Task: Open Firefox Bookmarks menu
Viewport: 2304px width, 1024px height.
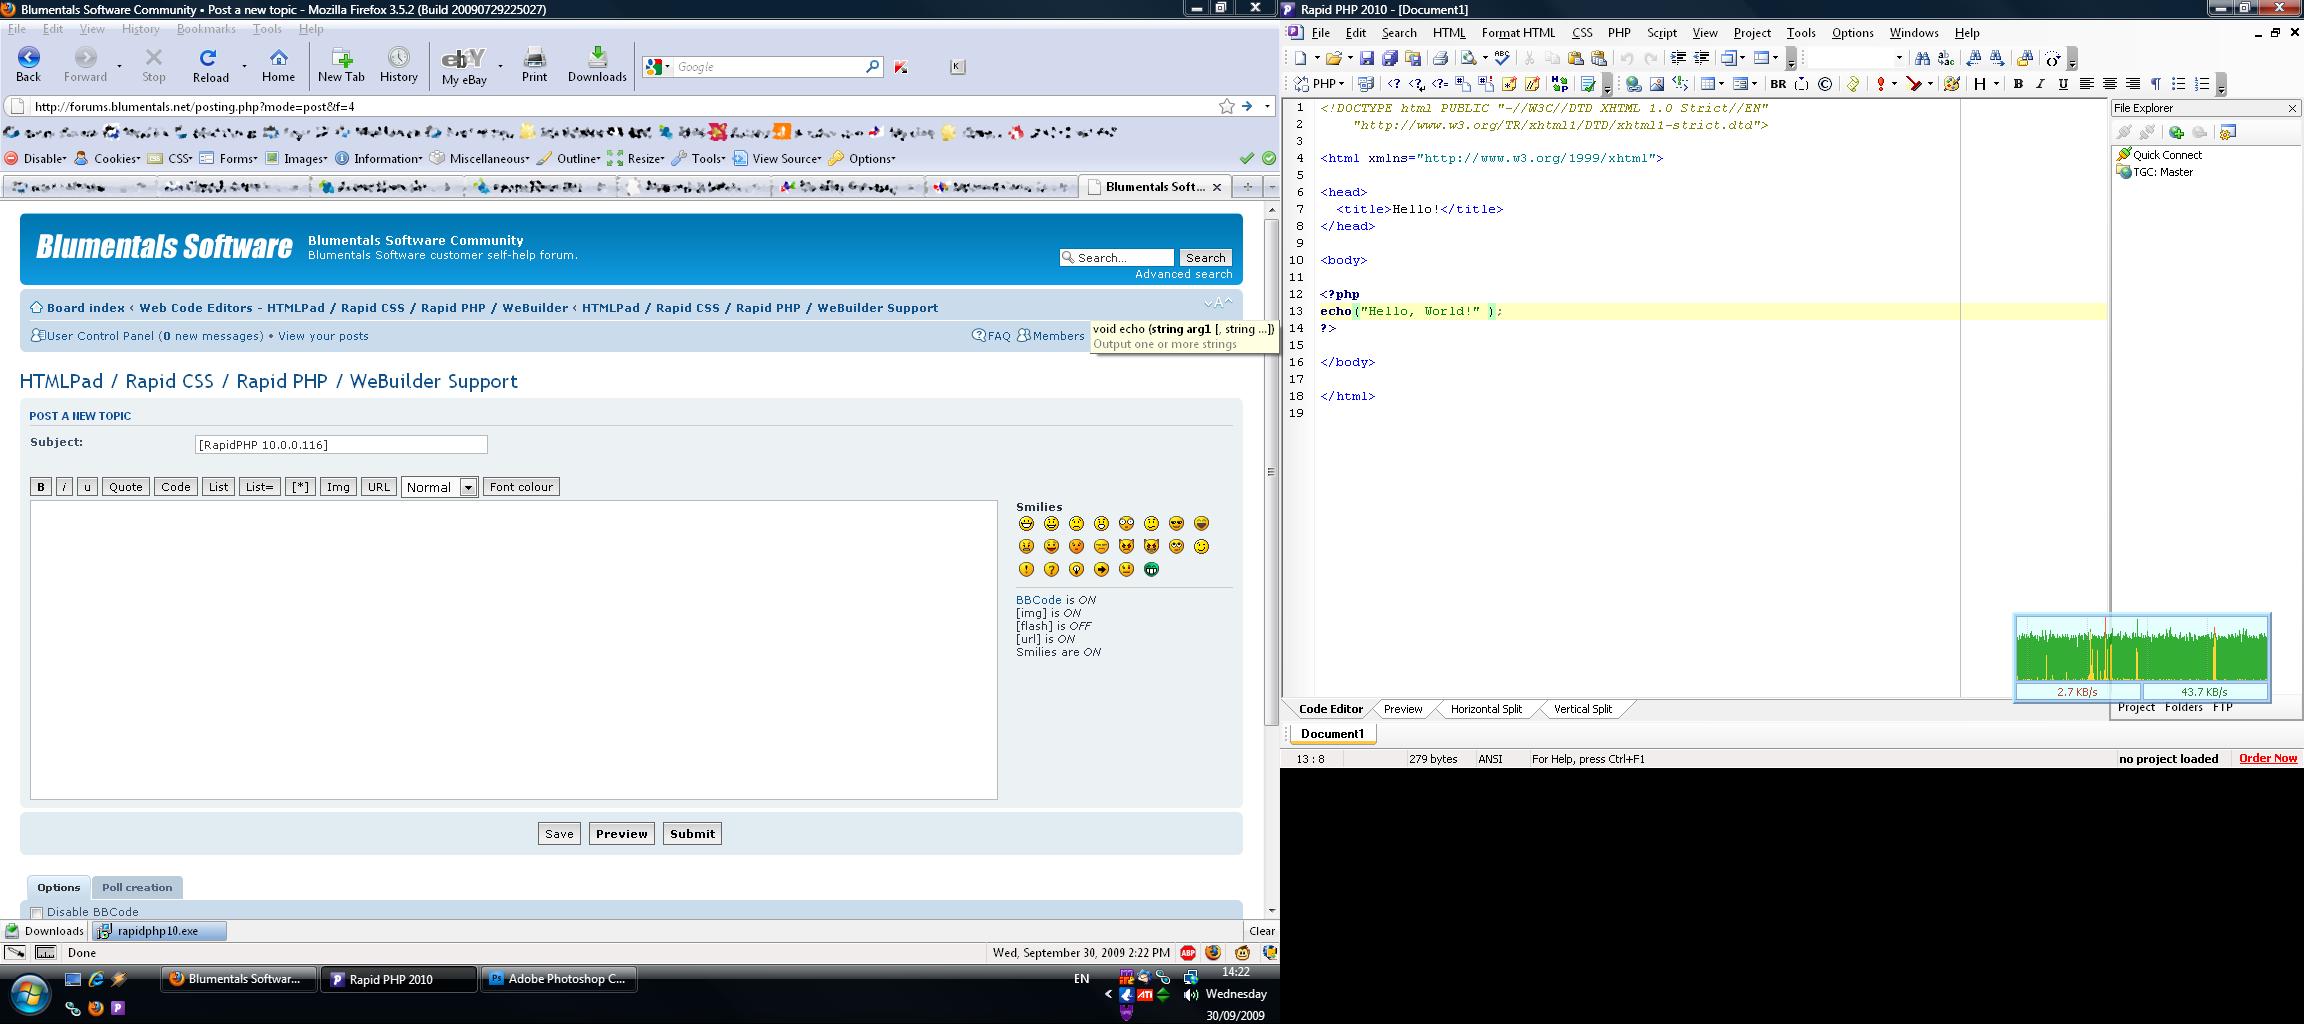Action: [x=206, y=29]
